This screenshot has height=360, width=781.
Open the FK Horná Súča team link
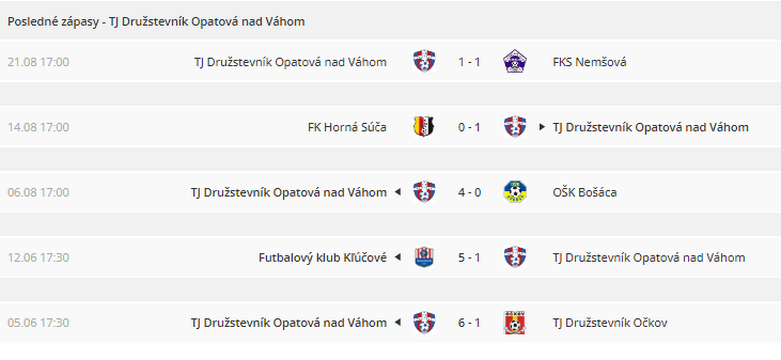(347, 127)
